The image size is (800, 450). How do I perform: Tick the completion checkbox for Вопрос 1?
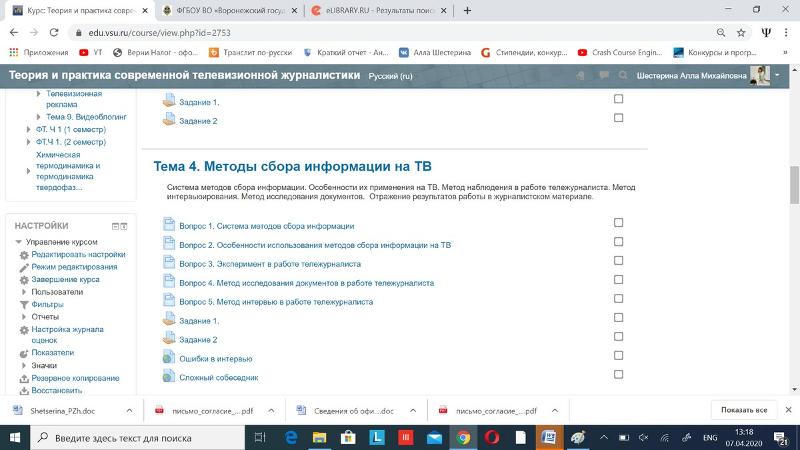click(618, 223)
